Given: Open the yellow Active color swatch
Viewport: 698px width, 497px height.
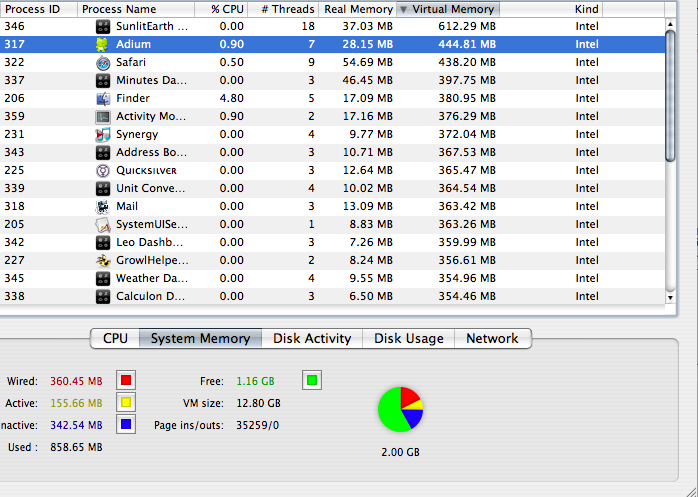Looking at the screenshot, I should click(126, 403).
